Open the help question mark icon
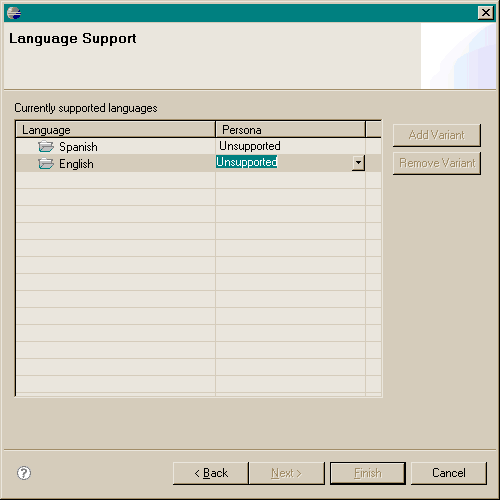Screen dimensions: 500x500 24,473
